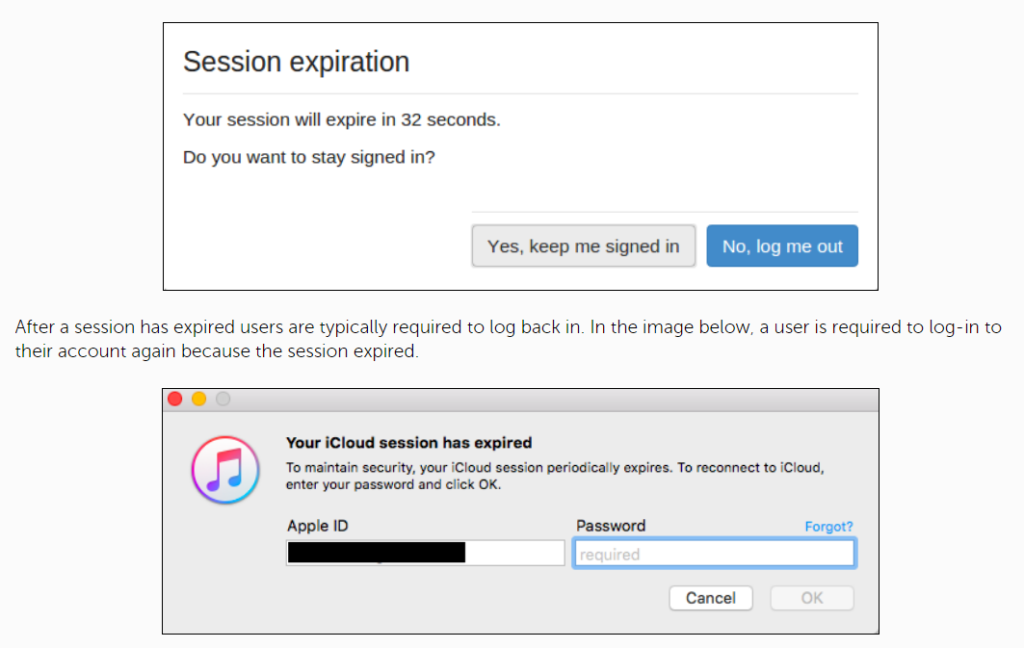Click 'Do you want to stay signed in?' text
1024x648 pixels.
click(309, 158)
